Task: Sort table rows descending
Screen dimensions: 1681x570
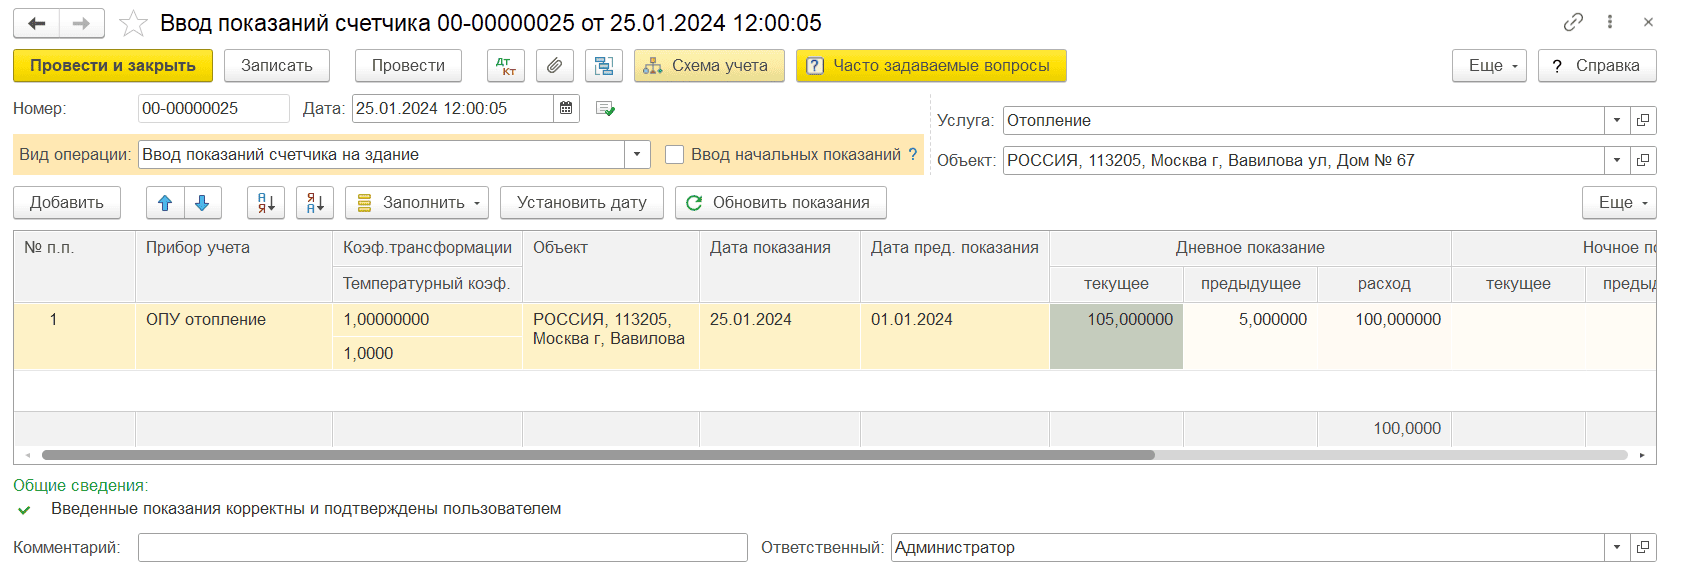Action: (x=314, y=203)
